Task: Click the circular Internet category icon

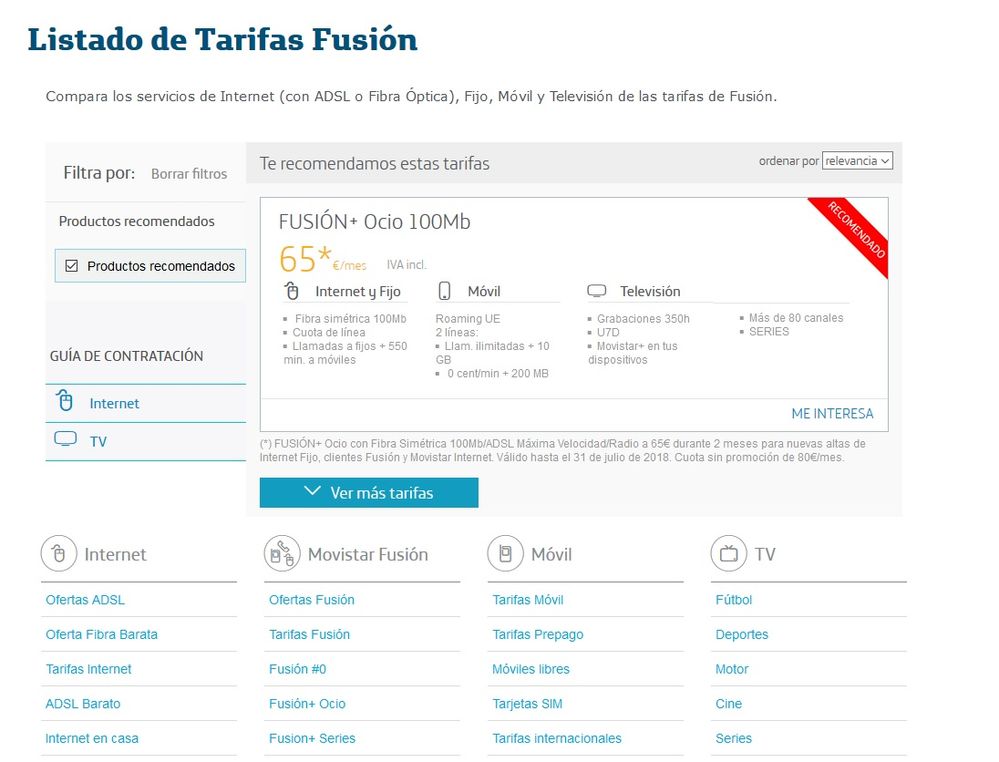Action: pos(59,553)
